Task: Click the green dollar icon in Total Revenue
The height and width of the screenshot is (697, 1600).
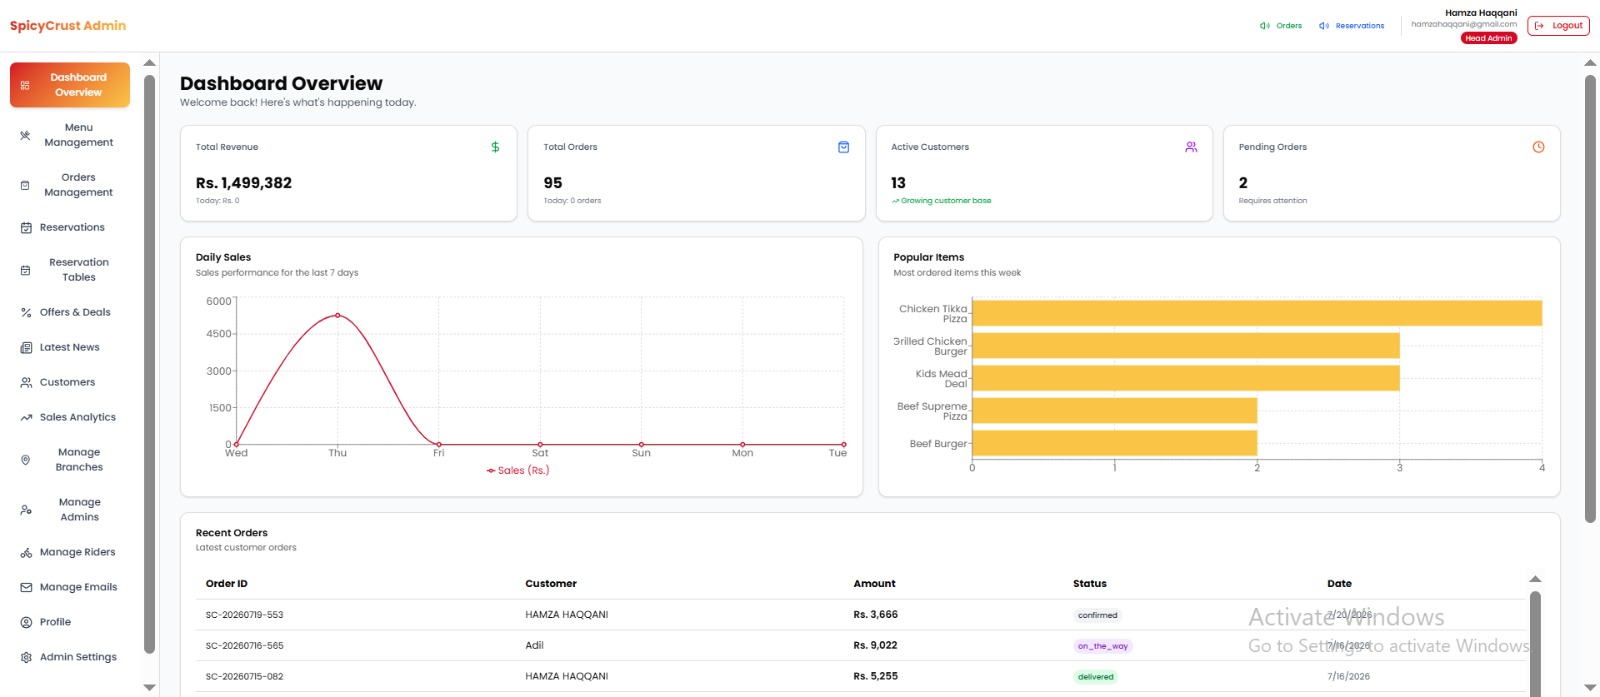Action: pos(495,147)
